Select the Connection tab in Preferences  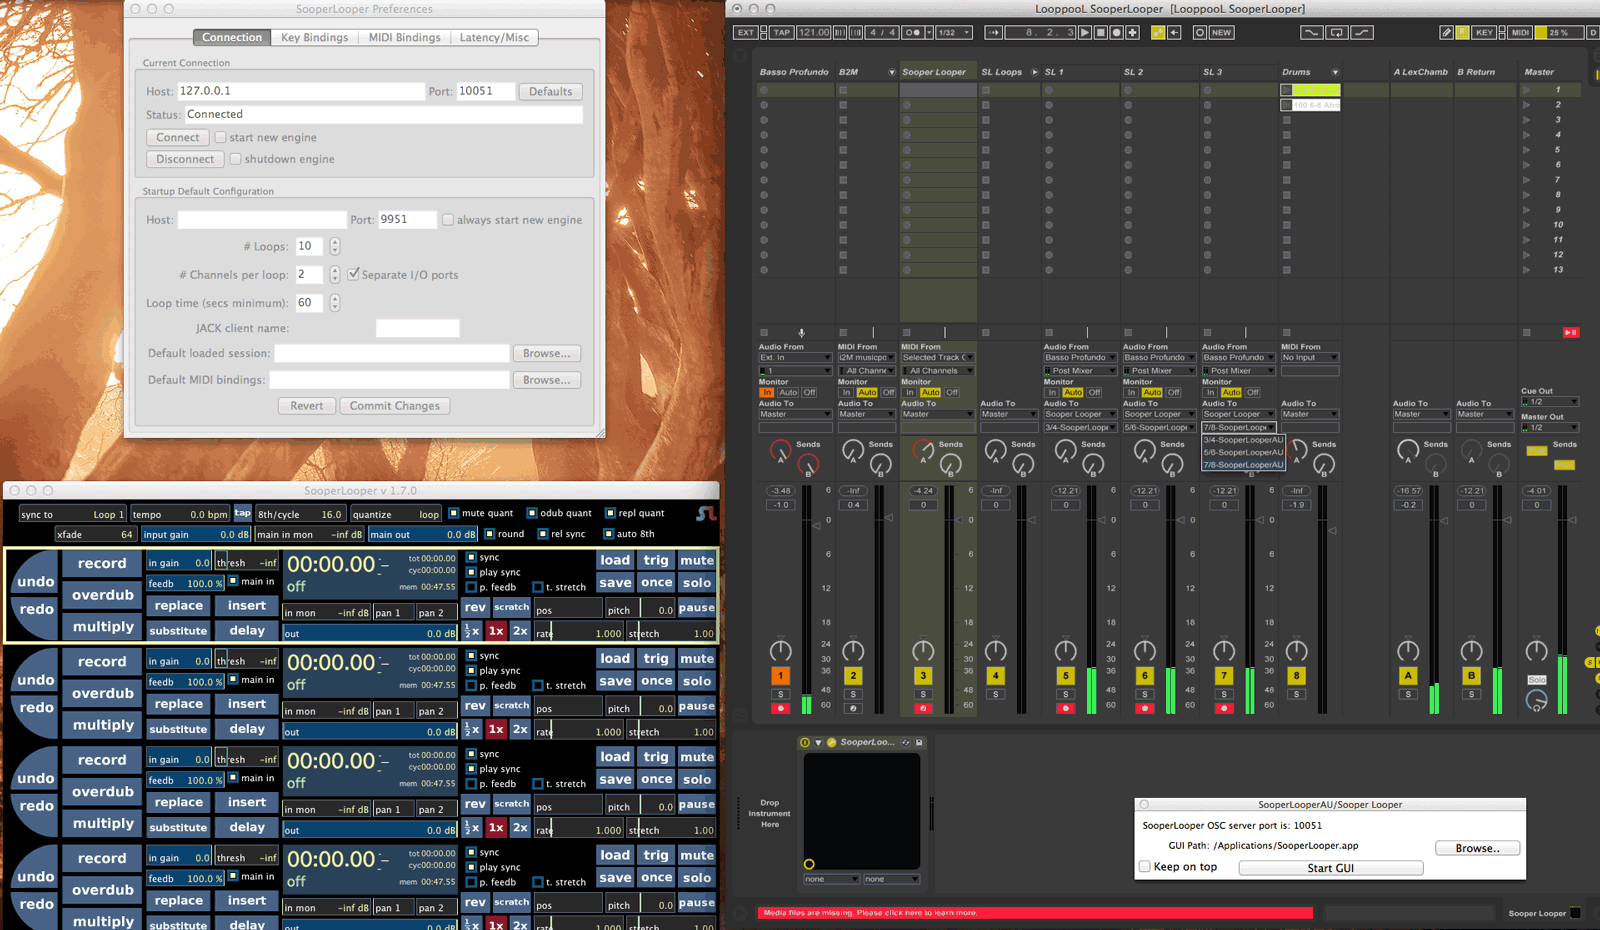tap(232, 37)
